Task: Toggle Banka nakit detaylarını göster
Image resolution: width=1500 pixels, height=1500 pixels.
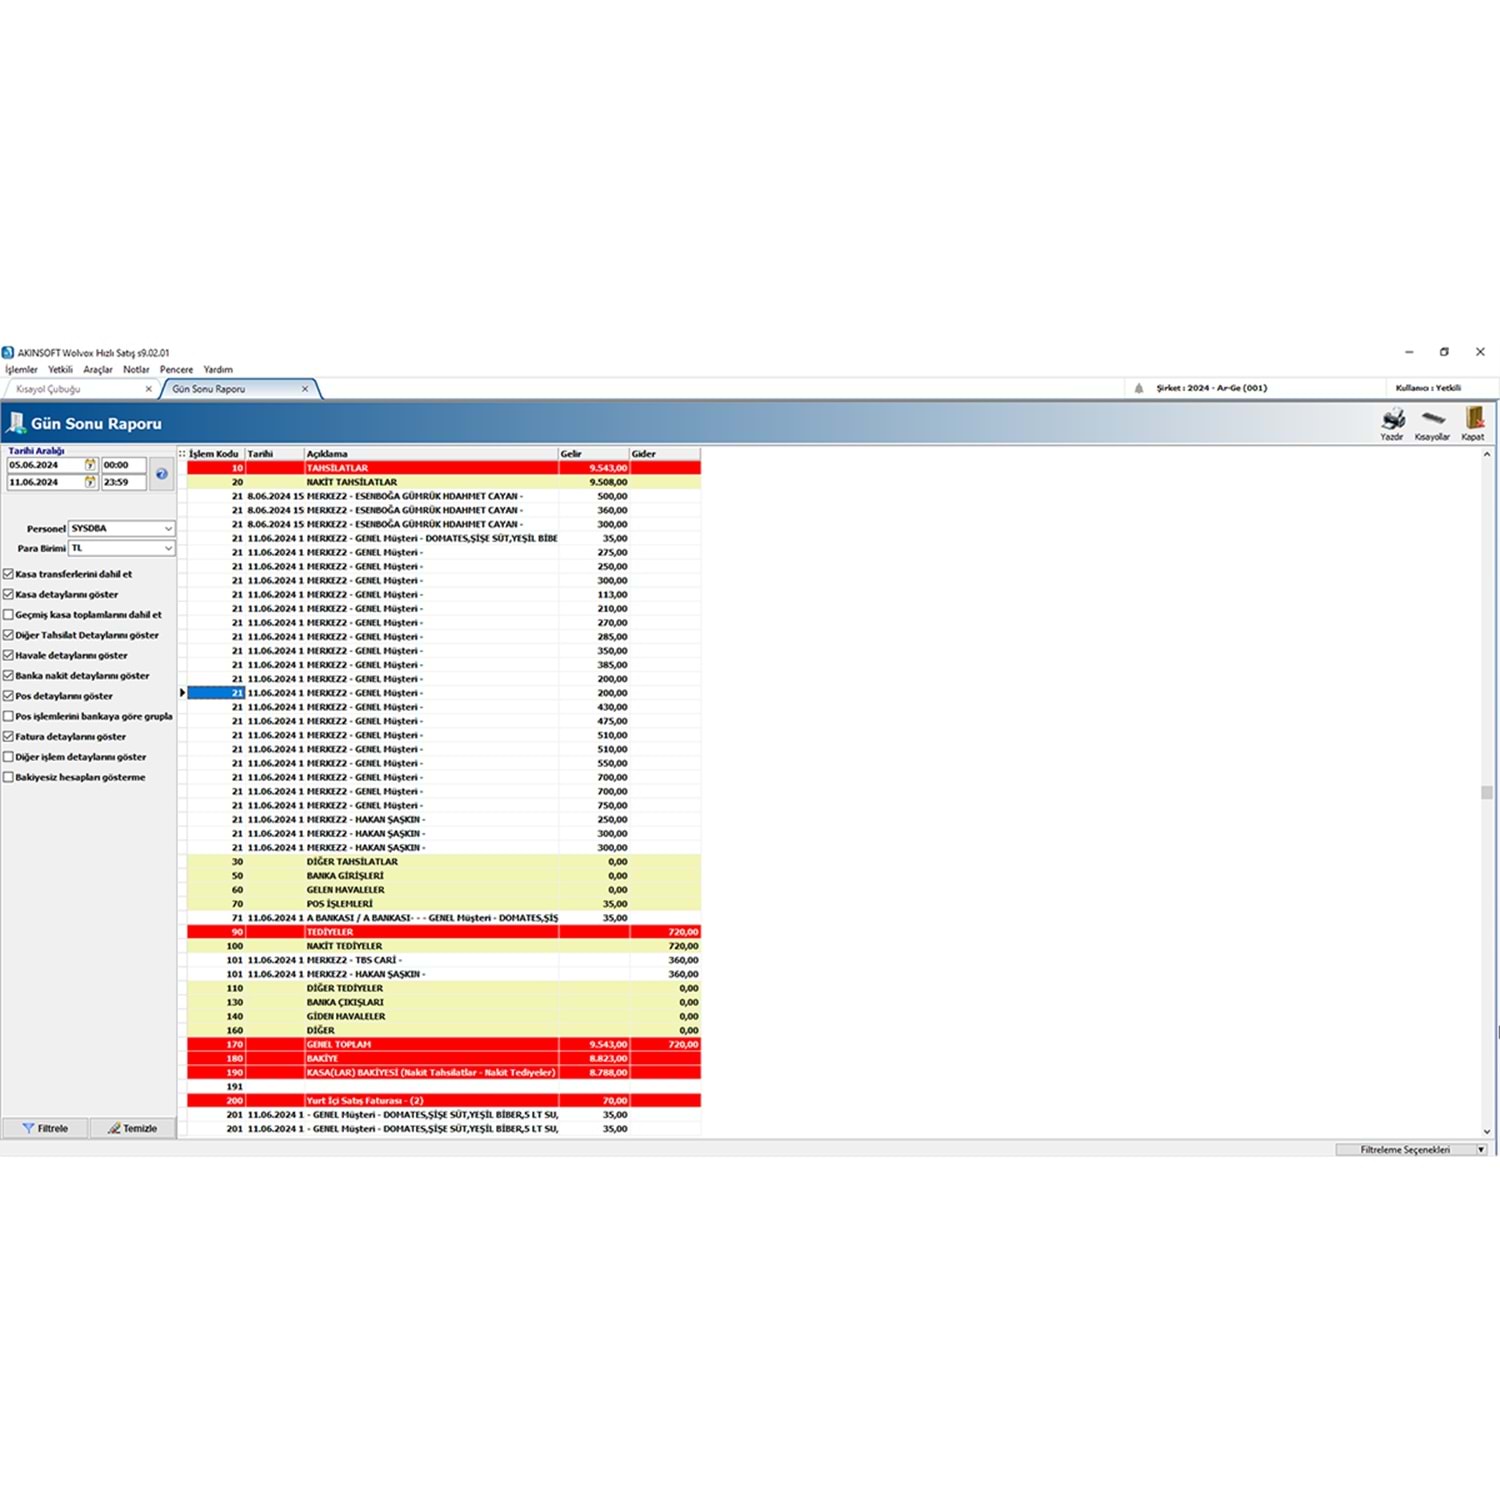Action: (x=8, y=676)
